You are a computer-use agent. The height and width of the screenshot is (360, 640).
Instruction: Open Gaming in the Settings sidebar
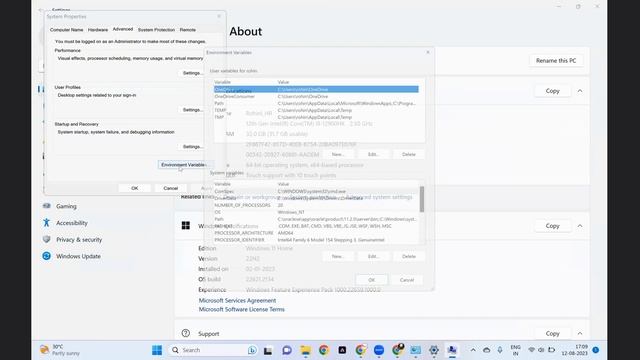point(66,206)
